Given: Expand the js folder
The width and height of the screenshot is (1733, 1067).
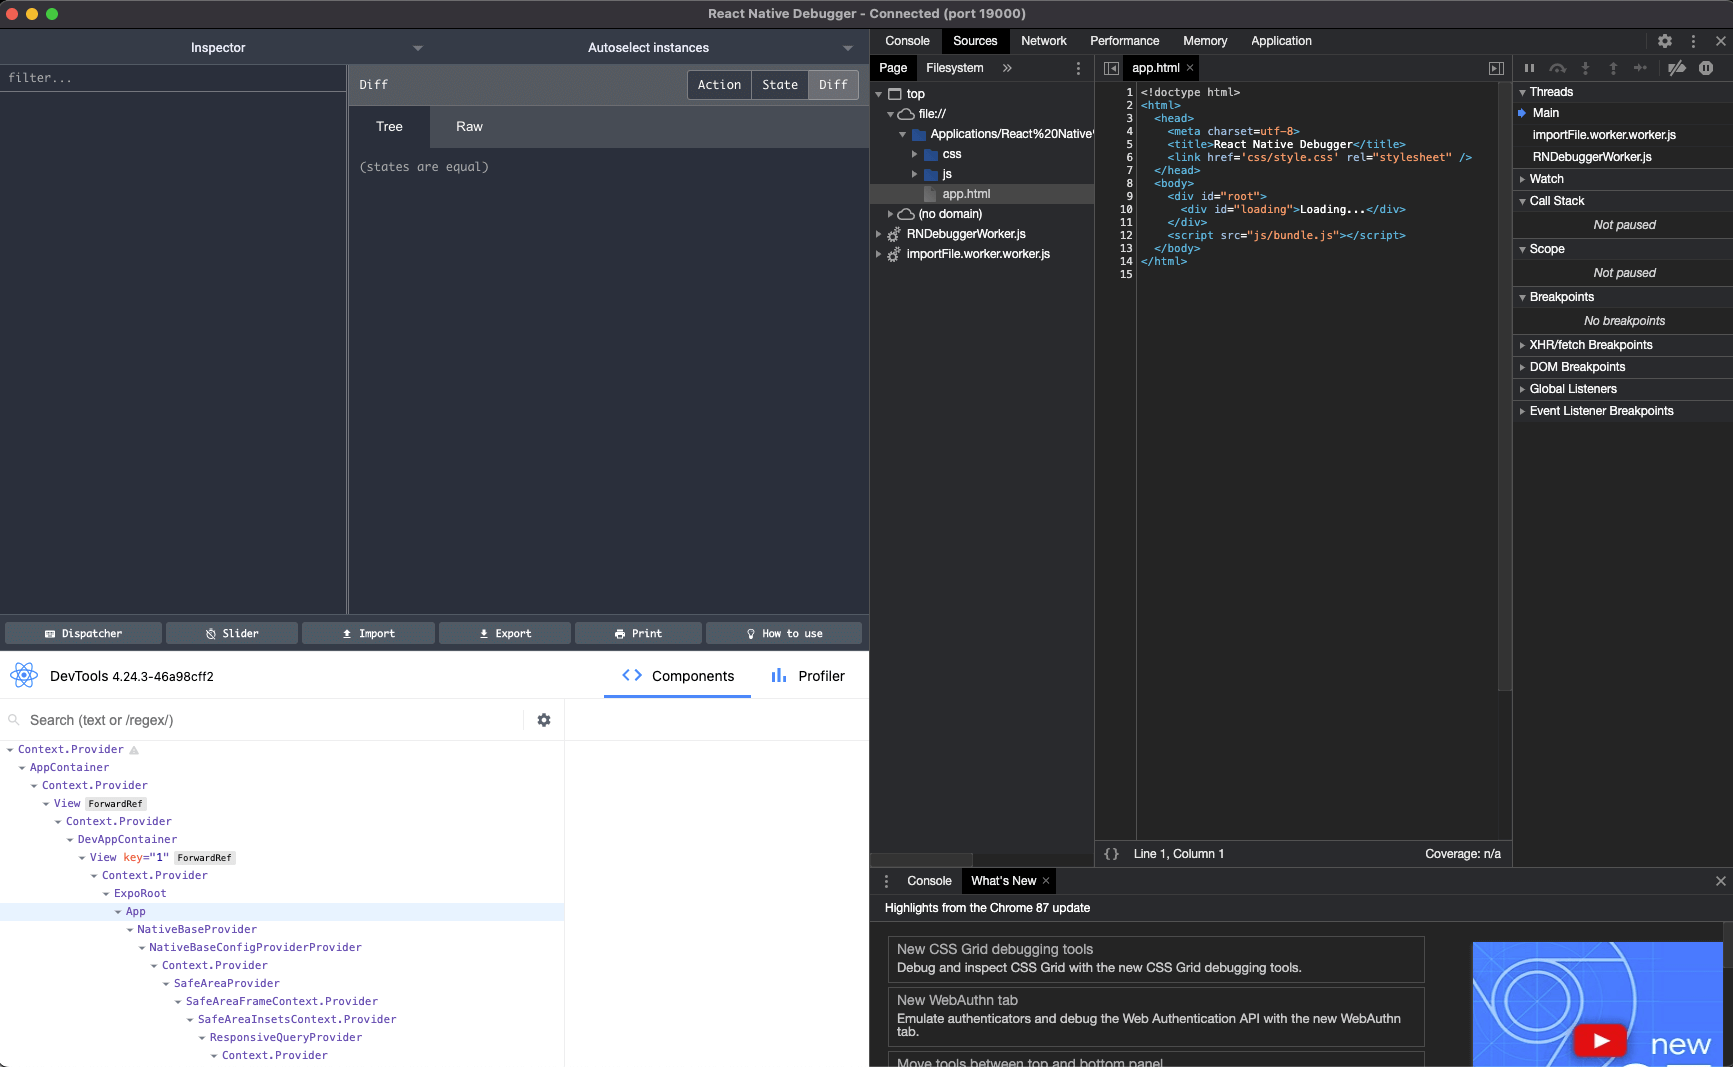Looking at the screenshot, I should 914,174.
